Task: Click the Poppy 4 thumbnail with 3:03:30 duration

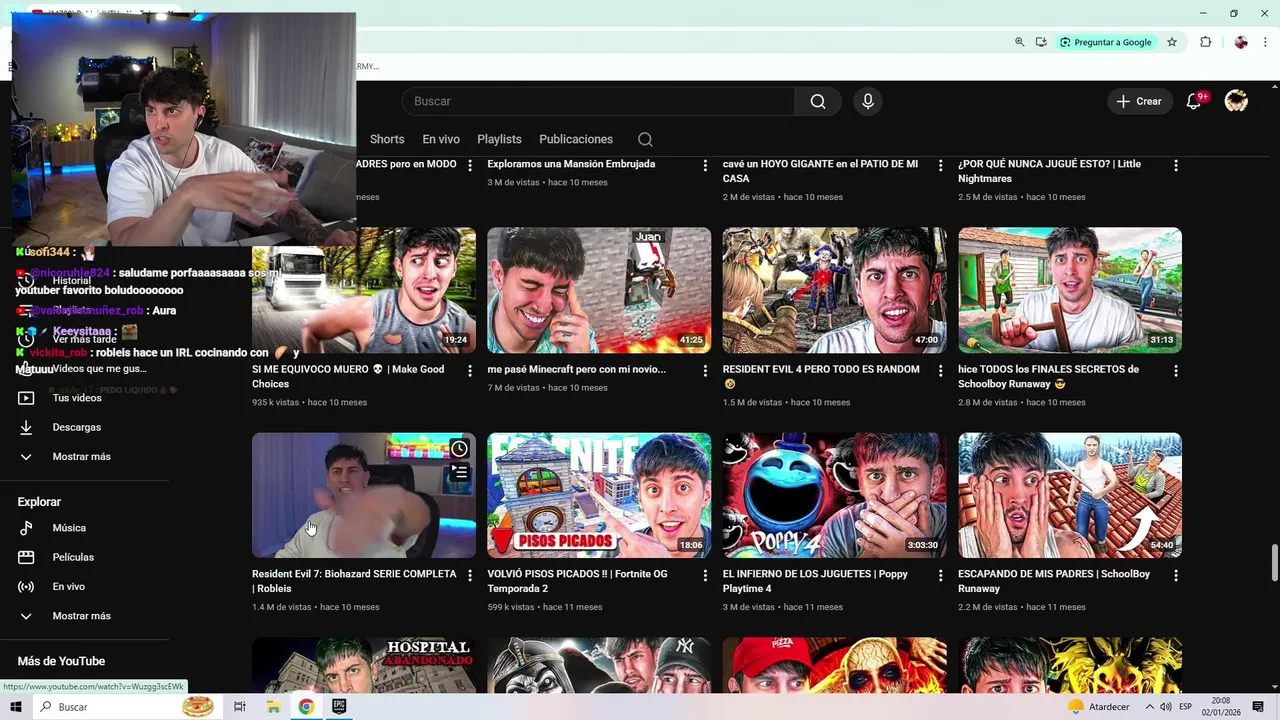Action: [x=834, y=495]
